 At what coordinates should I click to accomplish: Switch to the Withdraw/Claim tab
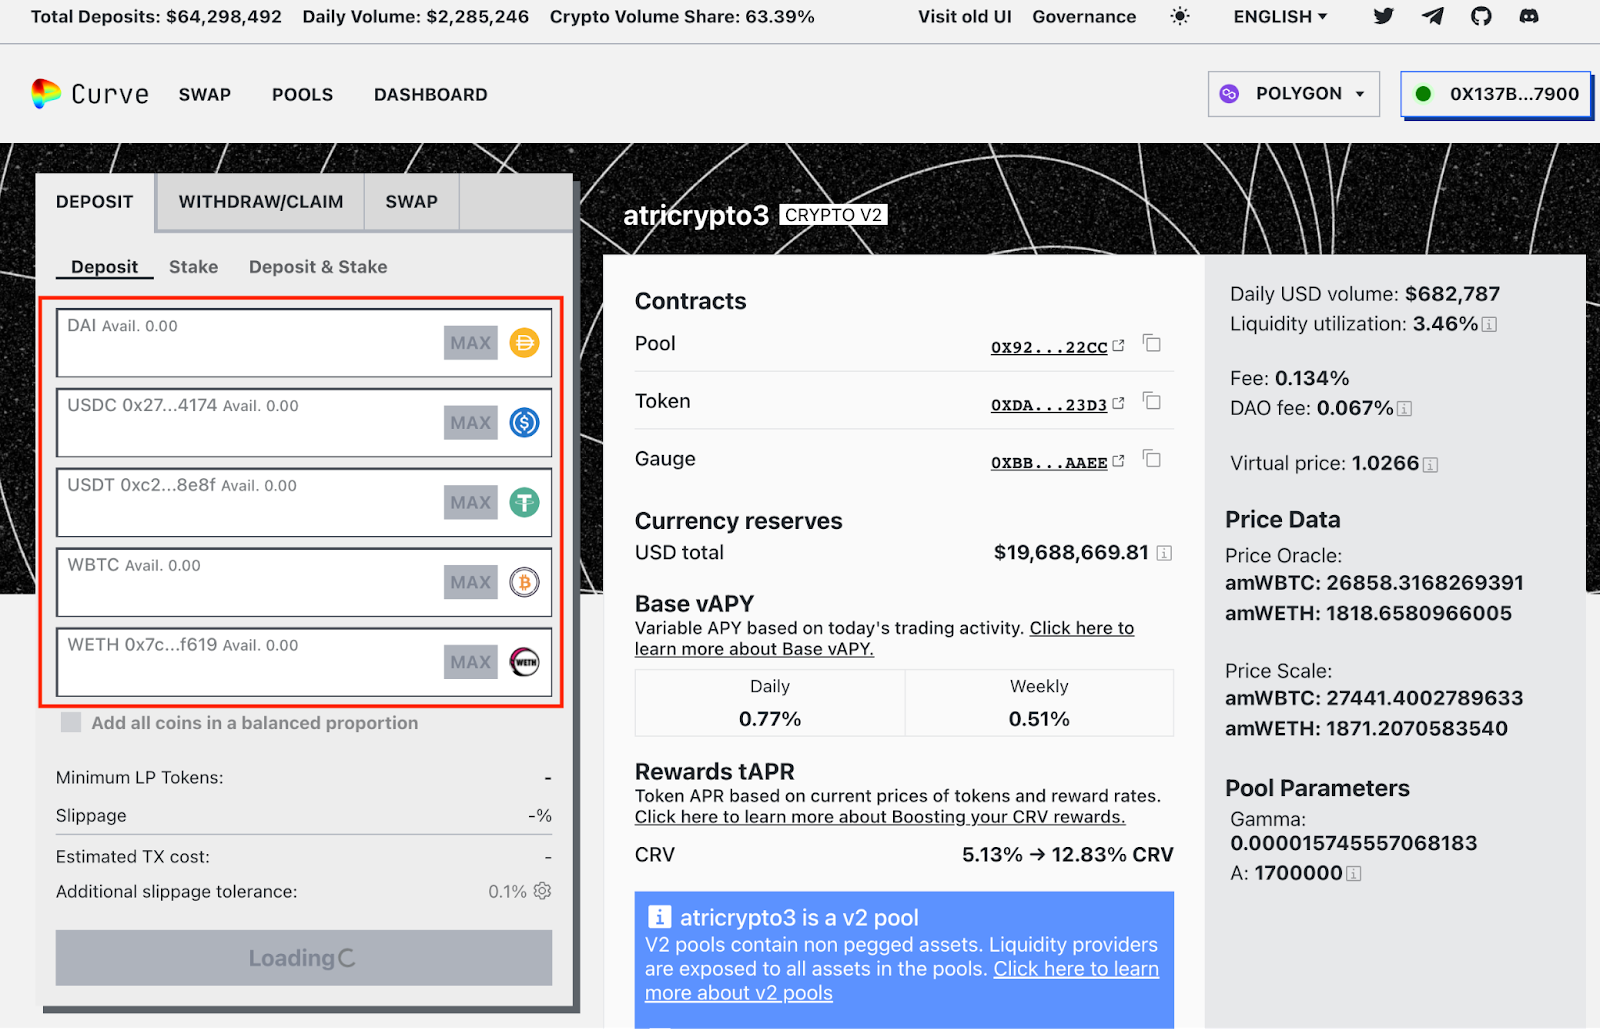pyautogui.click(x=260, y=202)
